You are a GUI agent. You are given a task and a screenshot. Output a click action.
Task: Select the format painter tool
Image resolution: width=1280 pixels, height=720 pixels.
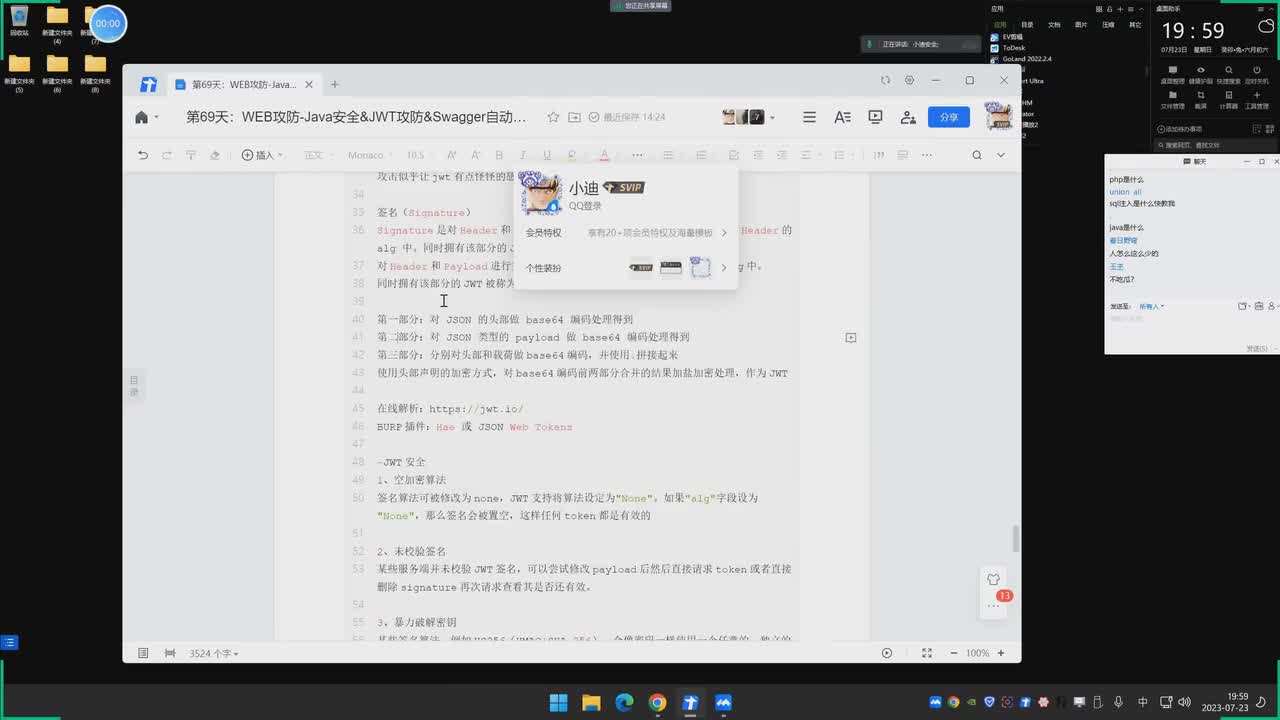pyautogui.click(x=191, y=155)
